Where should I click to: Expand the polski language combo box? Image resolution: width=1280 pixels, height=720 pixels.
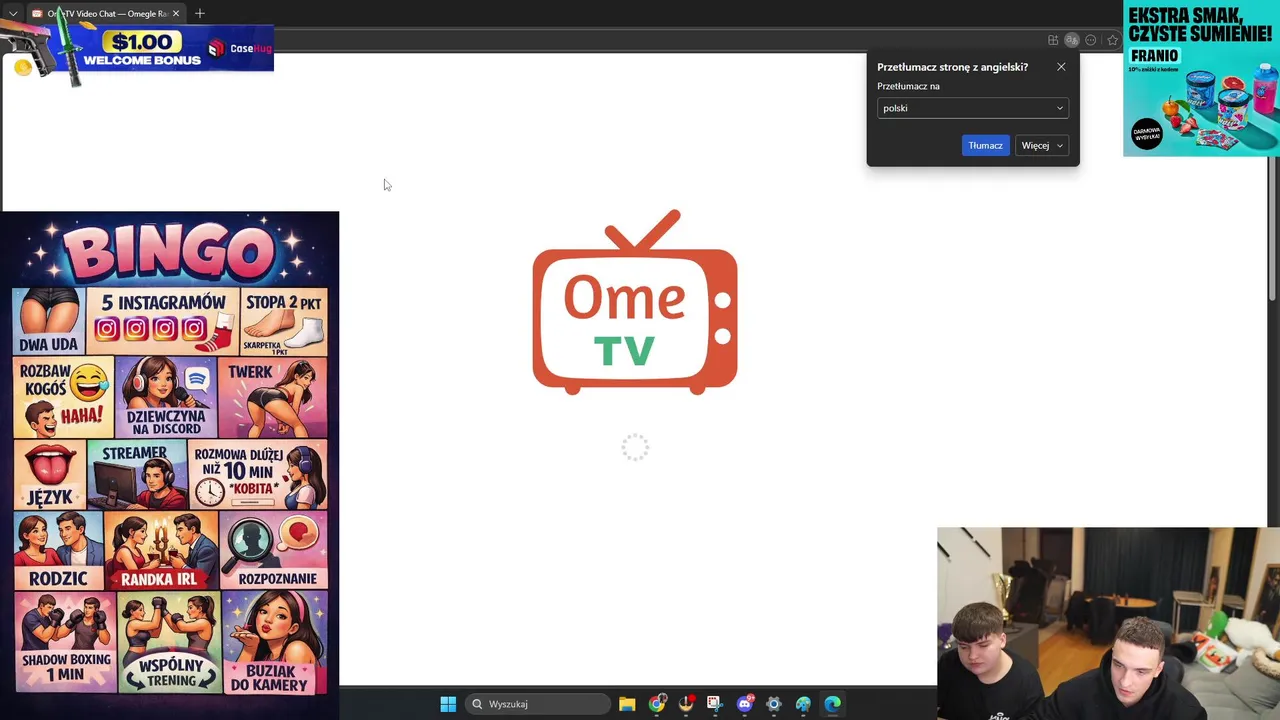[972, 108]
